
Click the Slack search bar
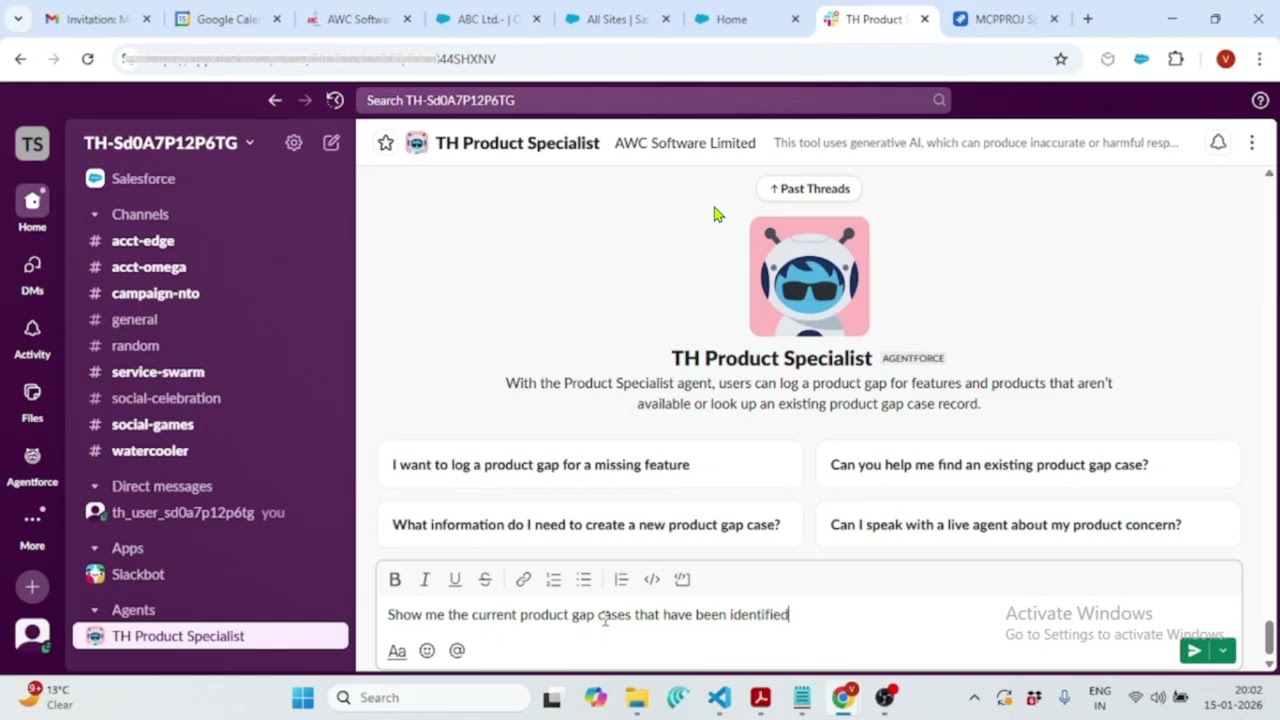click(x=653, y=100)
